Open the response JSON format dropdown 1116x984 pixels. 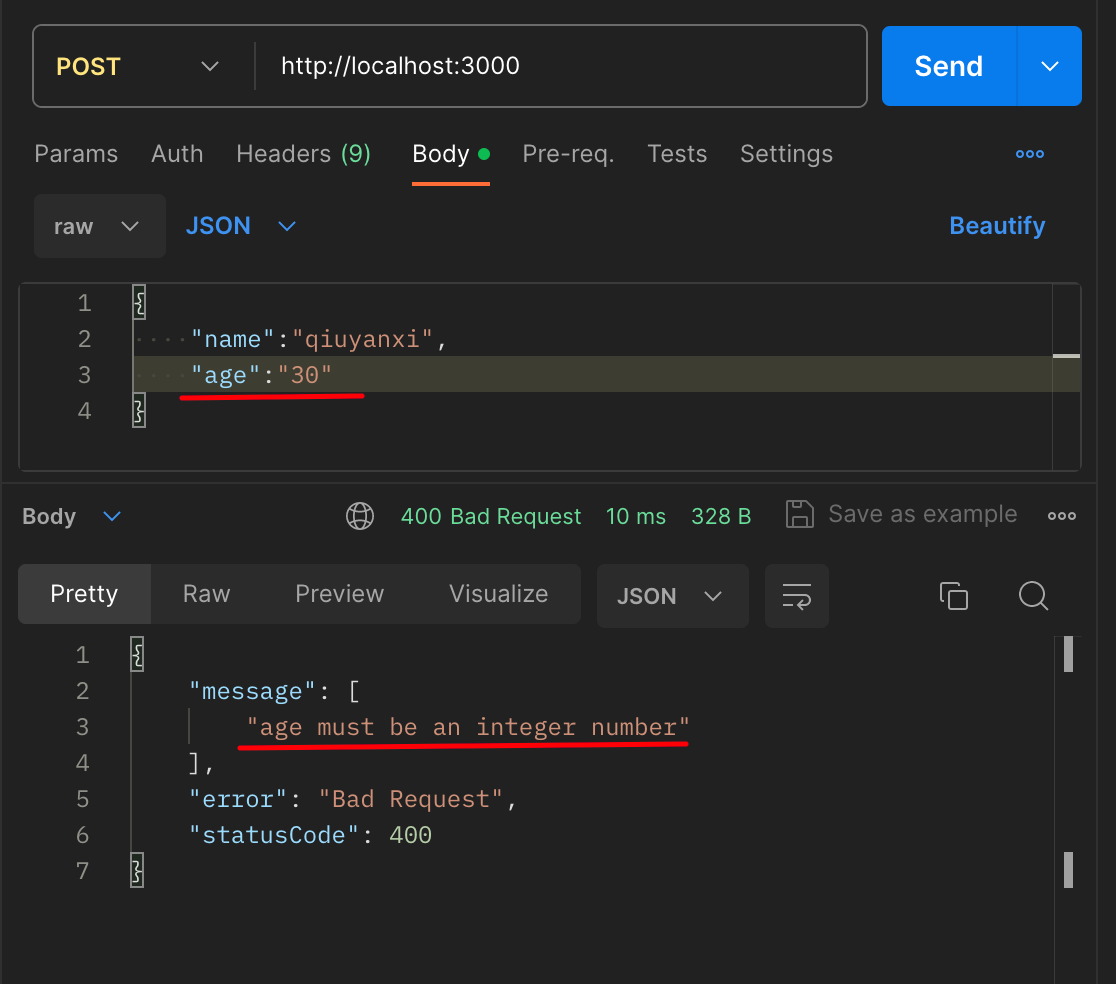(673, 596)
